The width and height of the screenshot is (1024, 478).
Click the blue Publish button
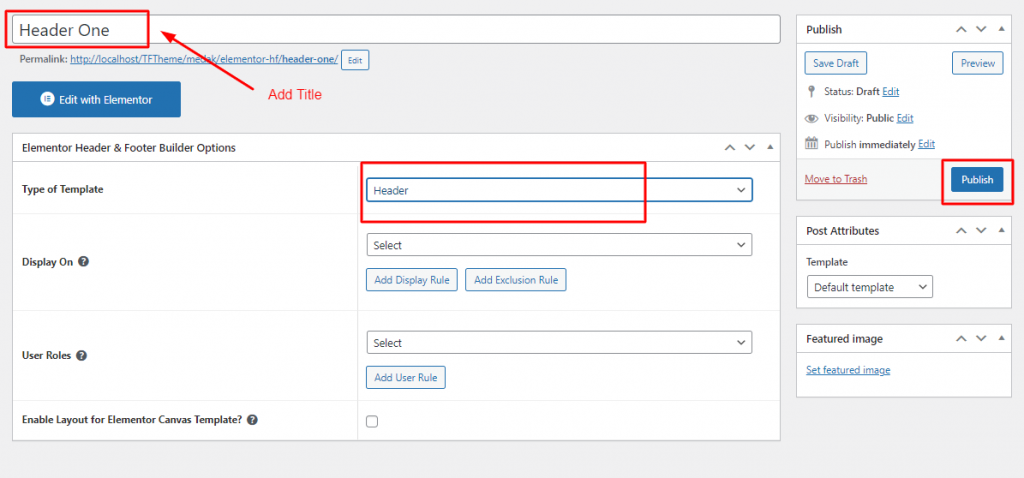tap(977, 180)
